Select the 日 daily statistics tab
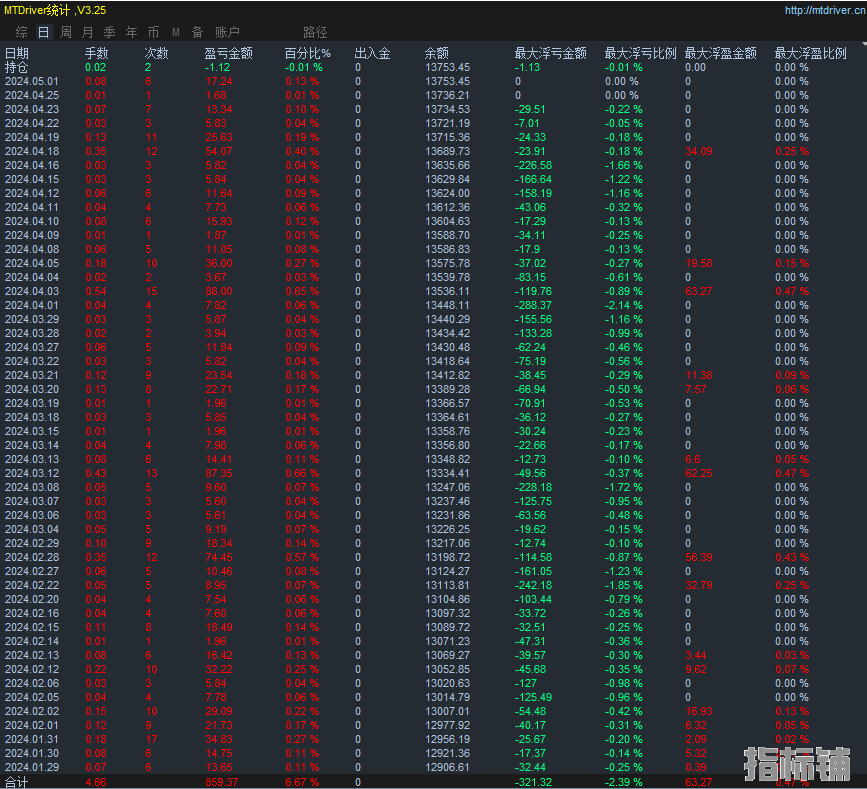This screenshot has height=789, width=867. click(x=44, y=32)
